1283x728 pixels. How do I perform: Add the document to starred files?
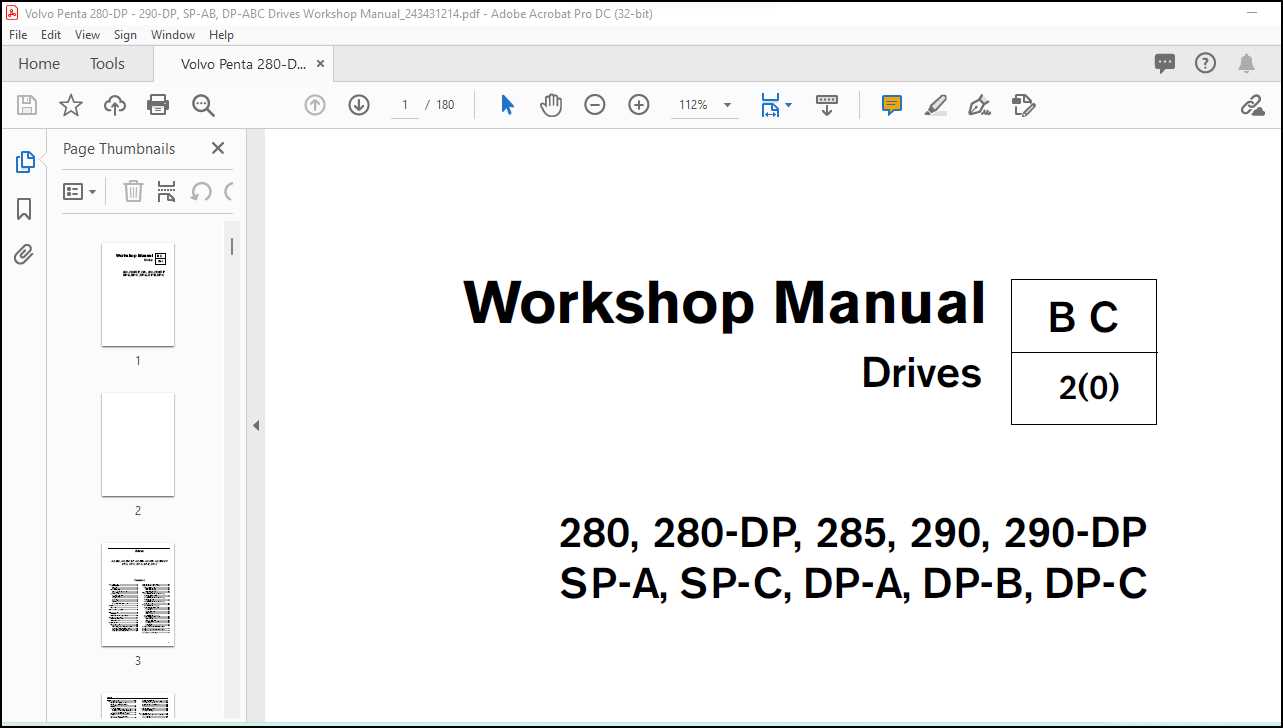(x=71, y=105)
